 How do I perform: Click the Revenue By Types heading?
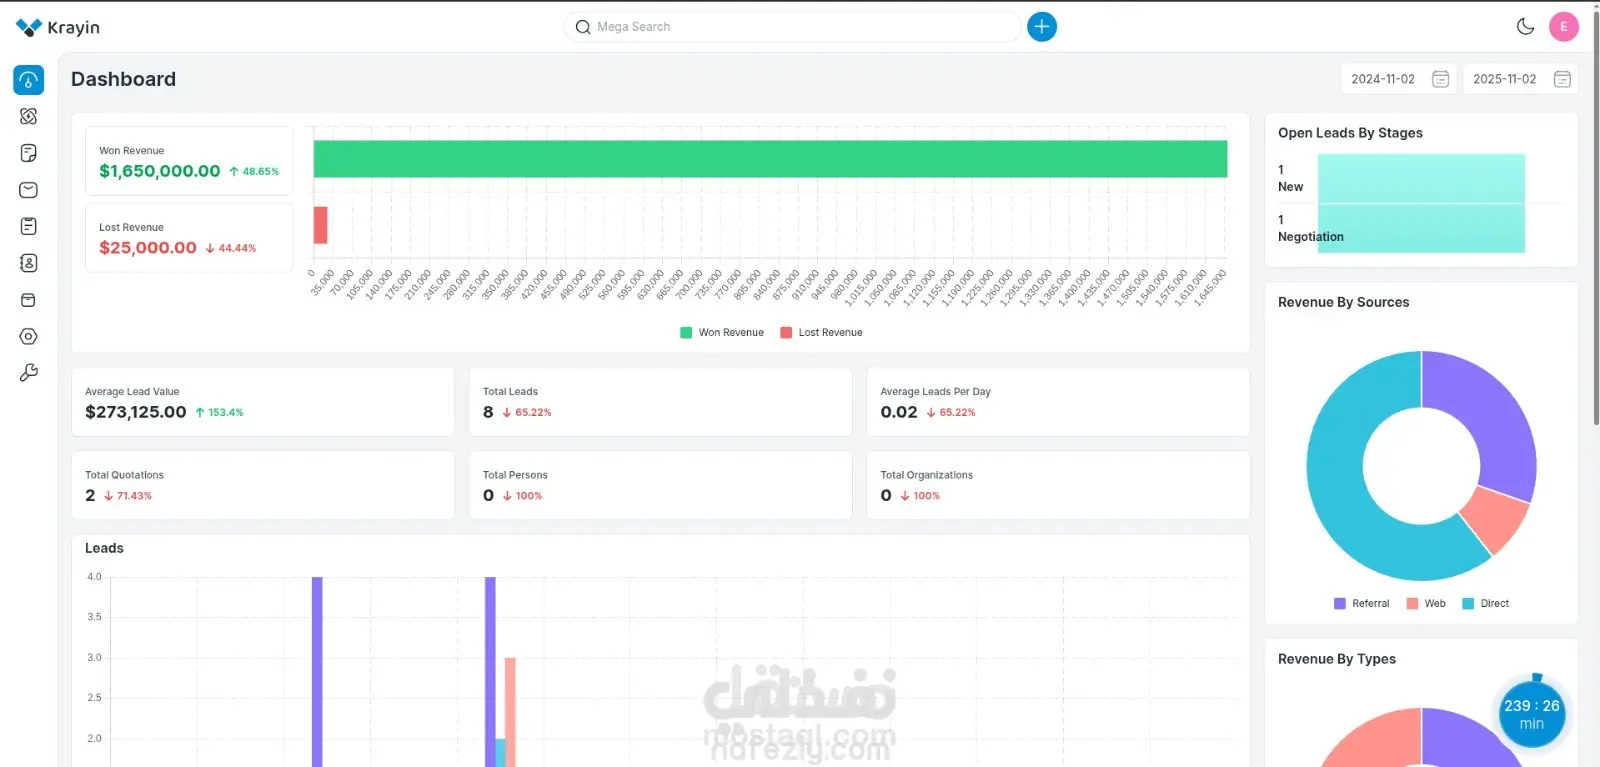coord(1337,659)
